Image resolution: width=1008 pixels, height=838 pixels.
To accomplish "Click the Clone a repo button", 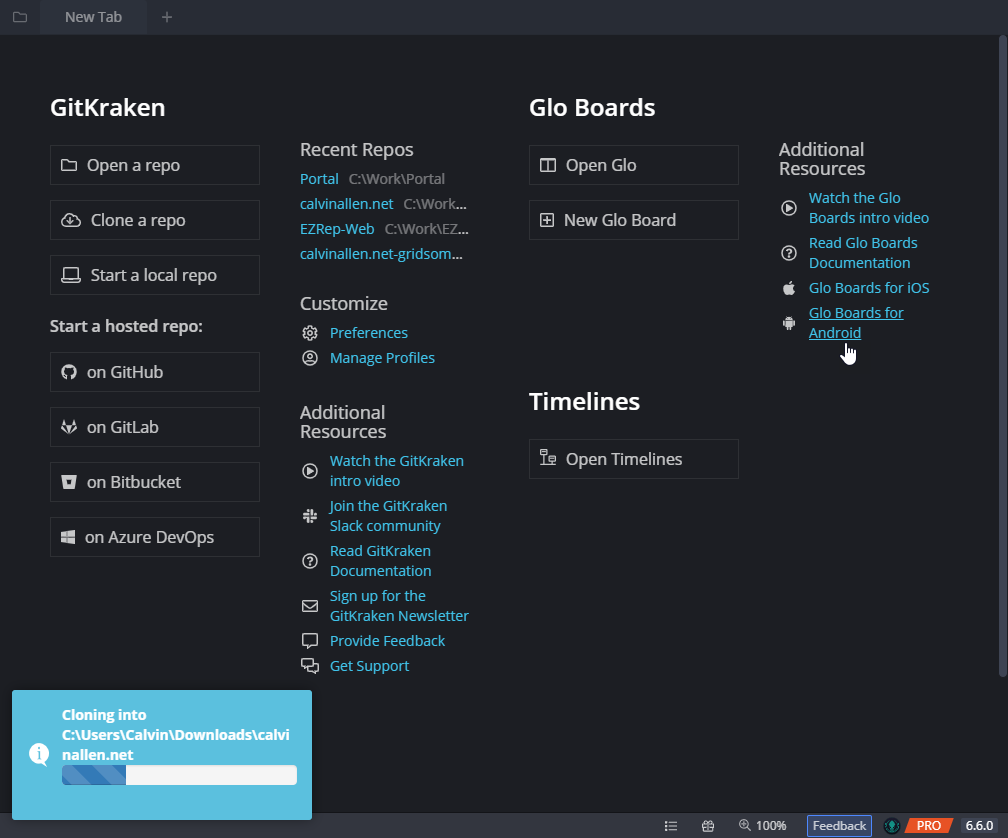I will (x=155, y=220).
